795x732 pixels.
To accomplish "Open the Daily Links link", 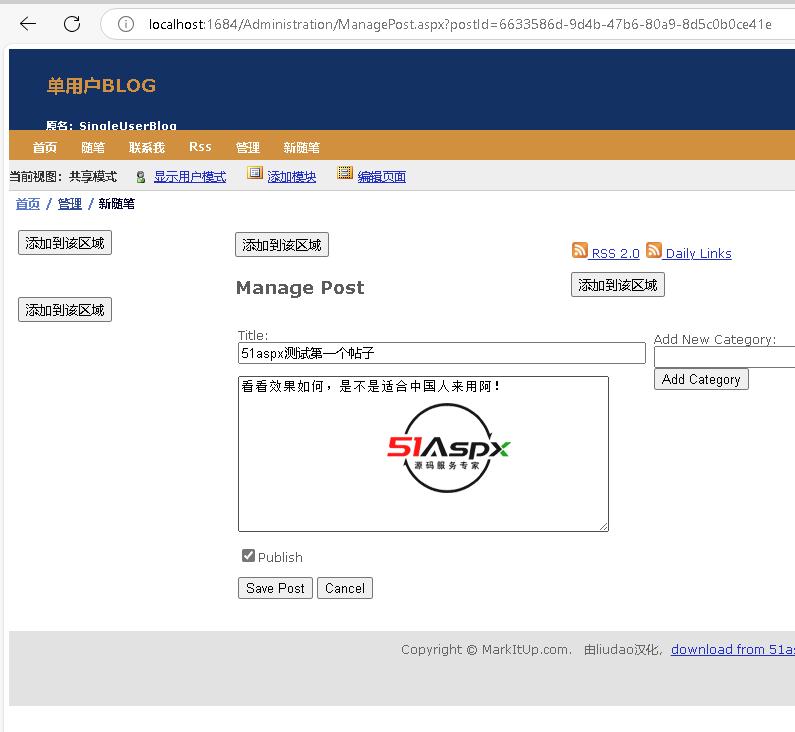I will point(699,253).
